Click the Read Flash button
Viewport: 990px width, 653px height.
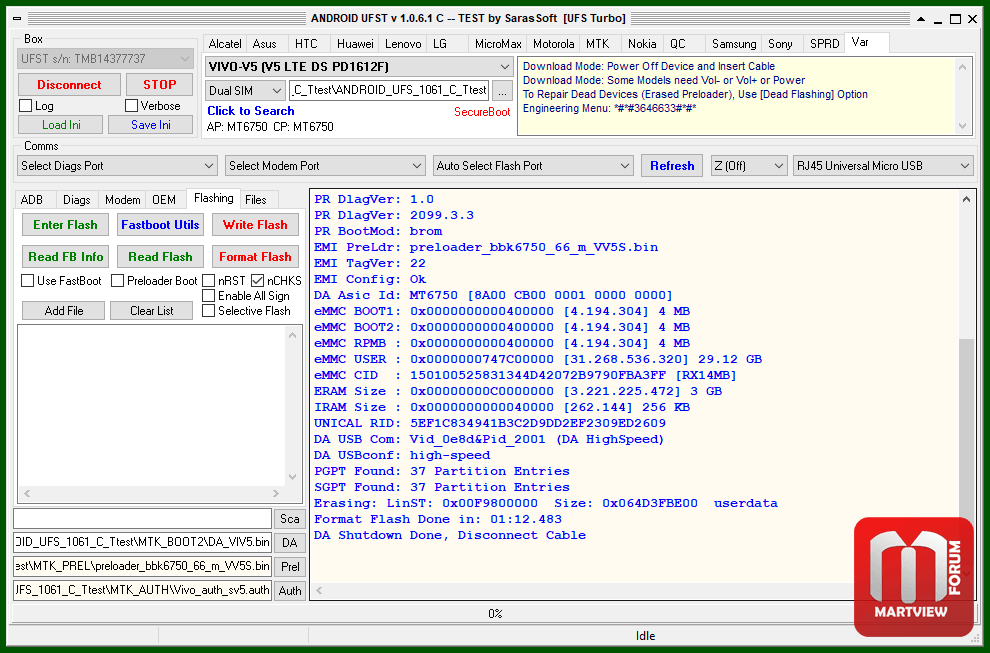click(x=160, y=257)
